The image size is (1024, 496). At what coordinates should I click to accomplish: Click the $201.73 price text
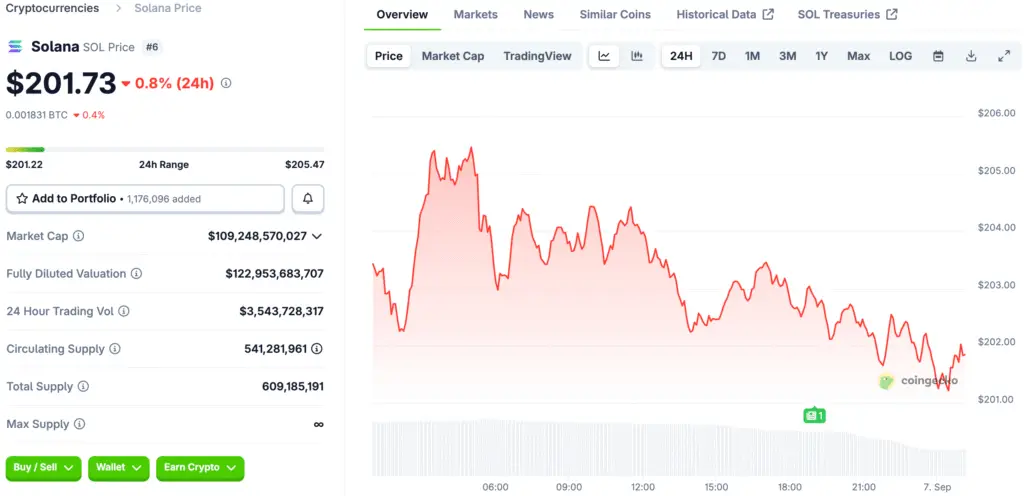(x=61, y=83)
